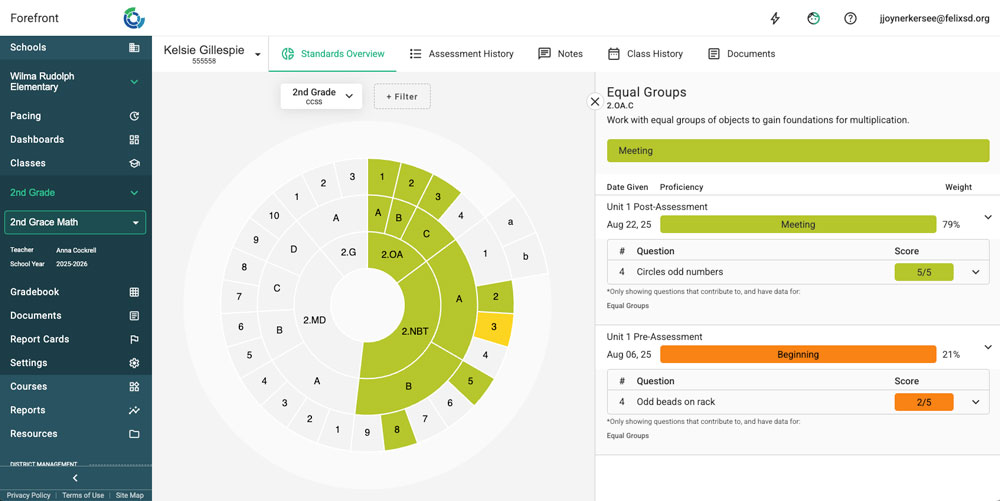This screenshot has width=1000, height=501.
Task: Click the Dashboards icon in sidebar
Action: (134, 140)
